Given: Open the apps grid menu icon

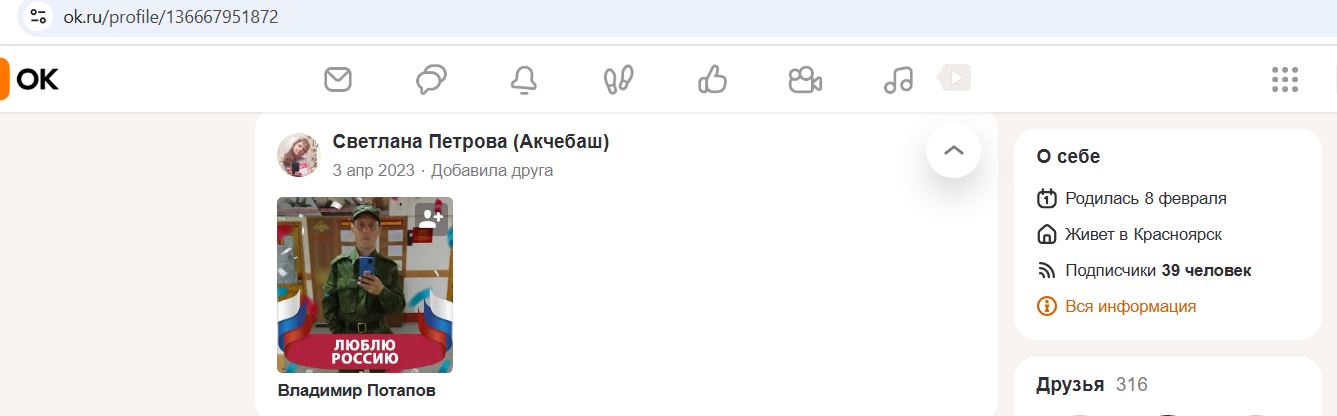Looking at the screenshot, I should (x=1284, y=79).
